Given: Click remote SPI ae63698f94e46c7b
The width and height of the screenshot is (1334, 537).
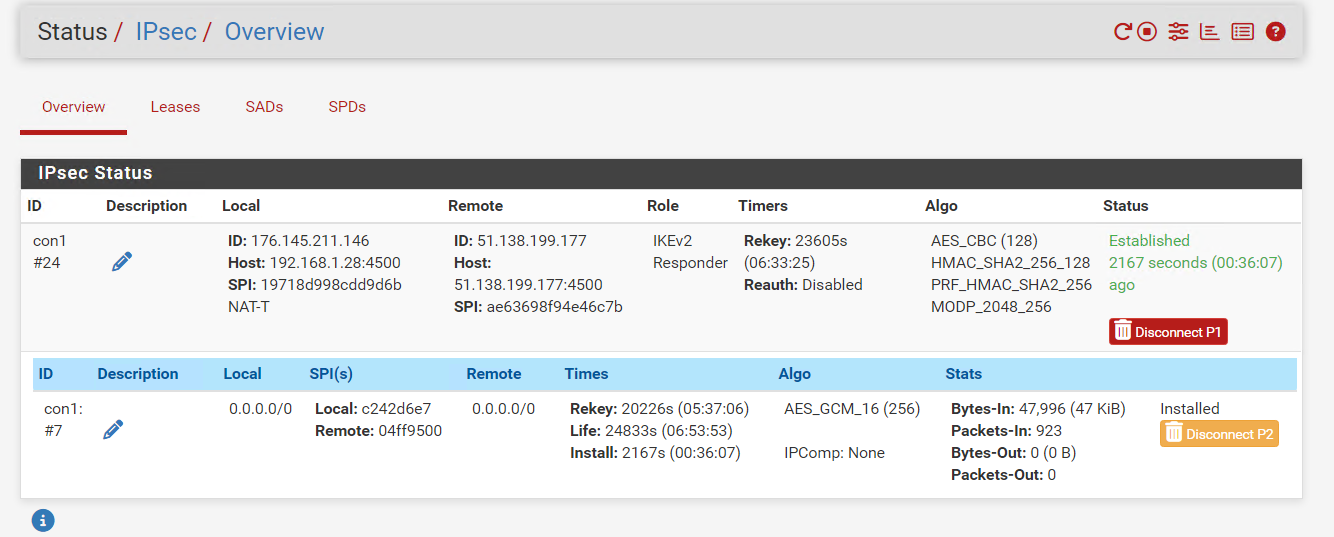Looking at the screenshot, I should point(538,307).
